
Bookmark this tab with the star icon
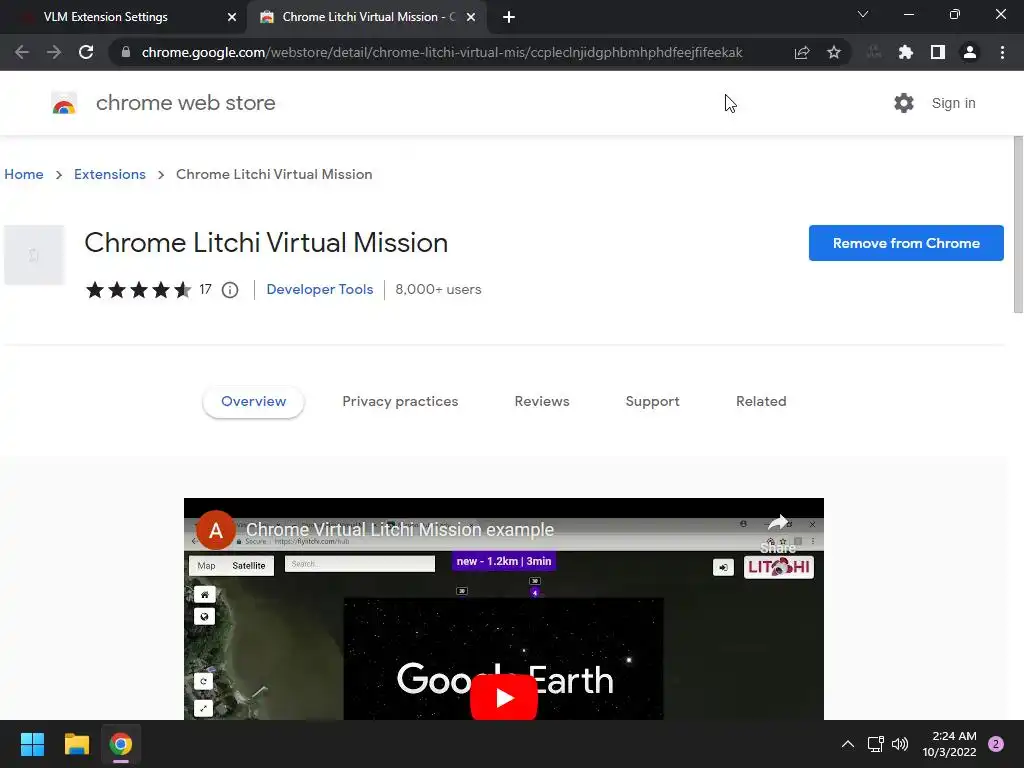coord(834,52)
